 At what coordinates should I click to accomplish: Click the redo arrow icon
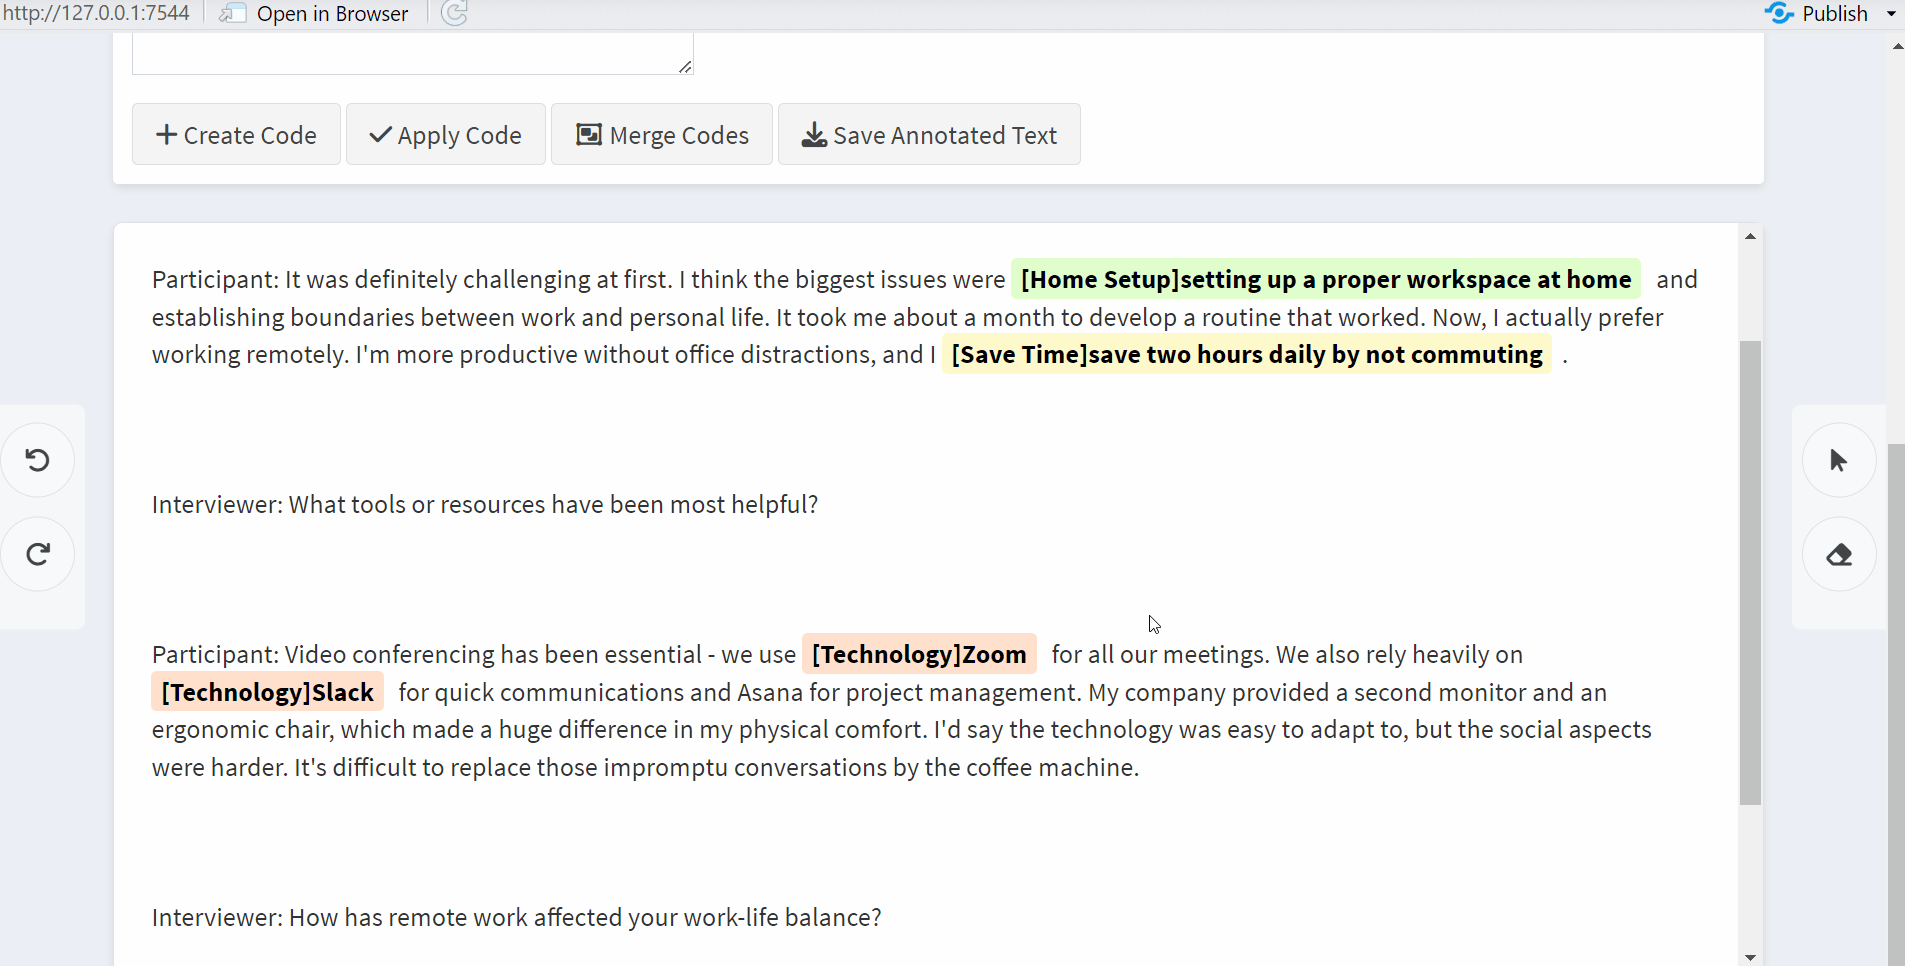38,554
